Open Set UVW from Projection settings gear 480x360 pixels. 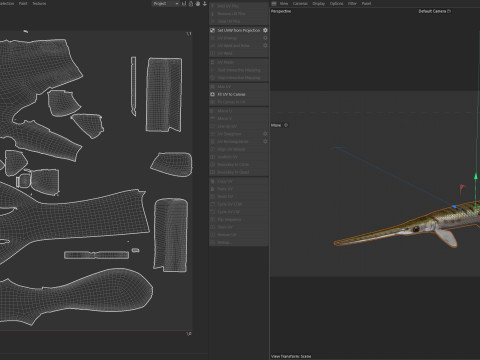click(x=265, y=30)
